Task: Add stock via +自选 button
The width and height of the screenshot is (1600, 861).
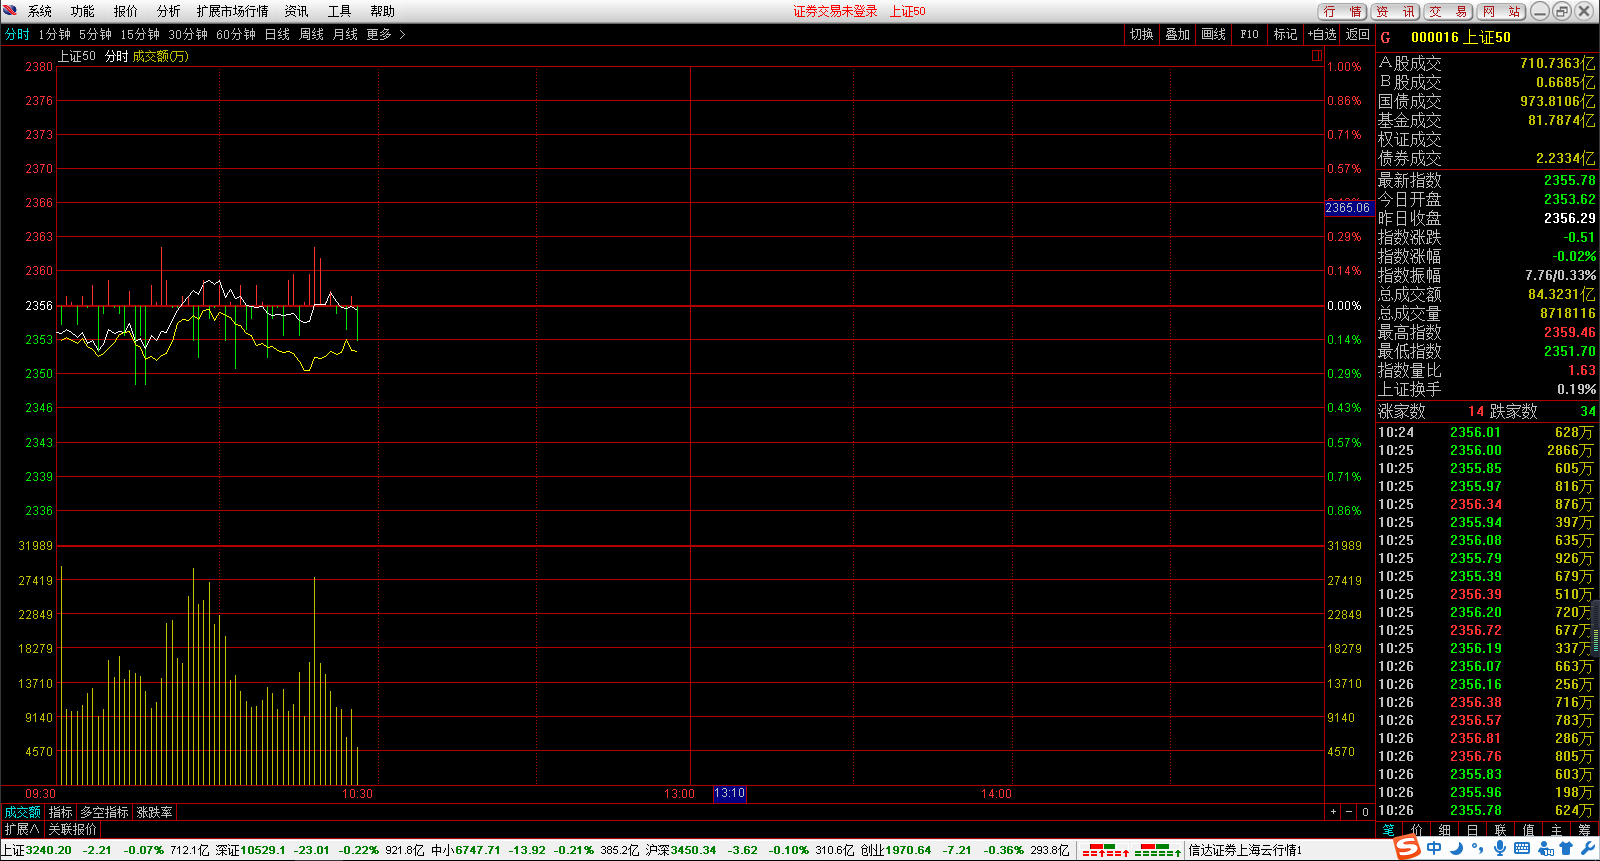Action: pos(1321,34)
